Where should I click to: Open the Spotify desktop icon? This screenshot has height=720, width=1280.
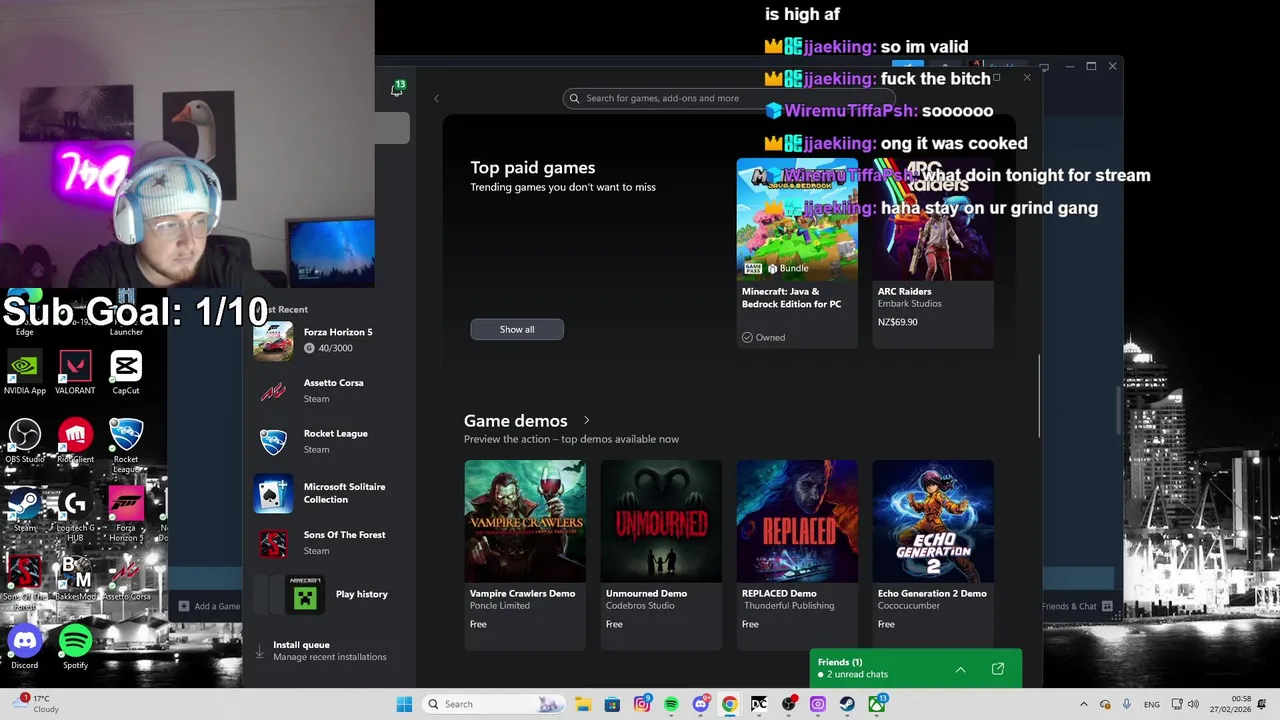point(75,647)
